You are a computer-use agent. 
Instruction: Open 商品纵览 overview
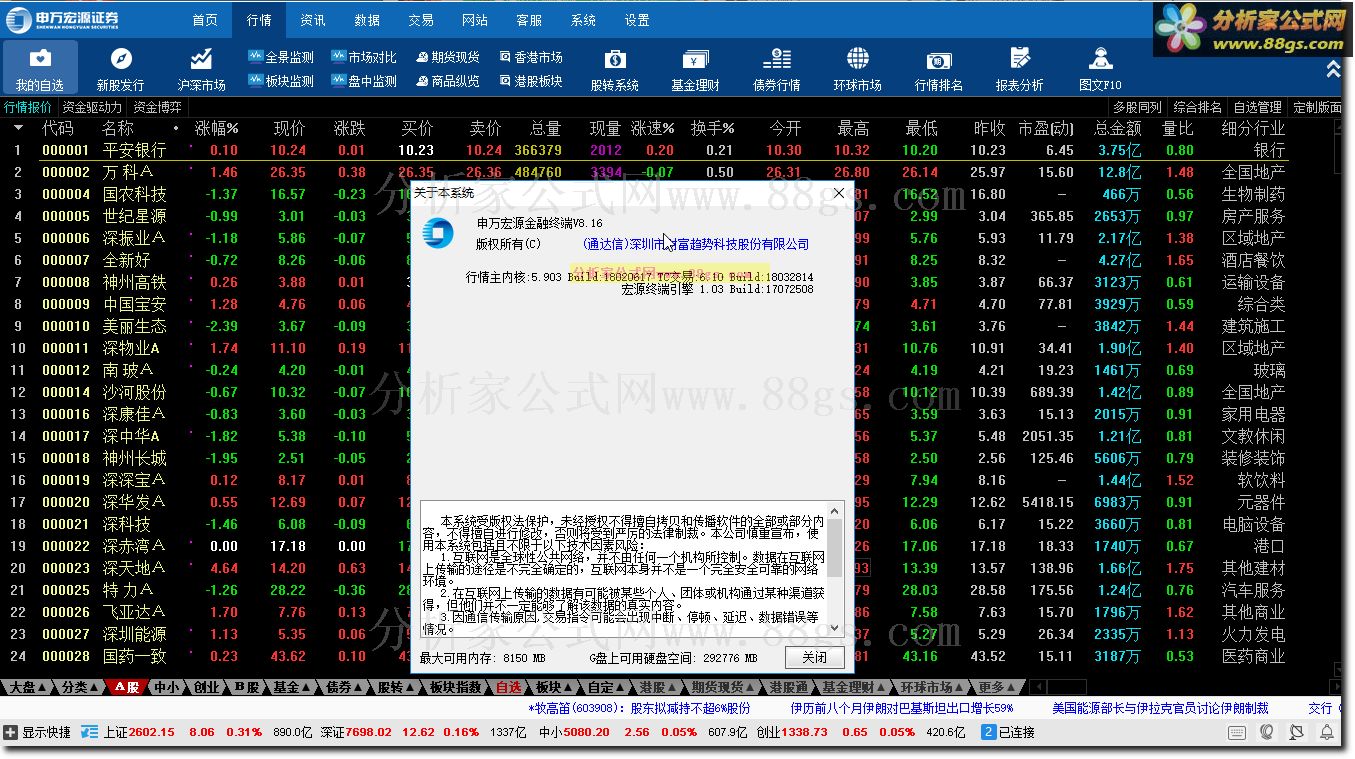click(x=446, y=81)
